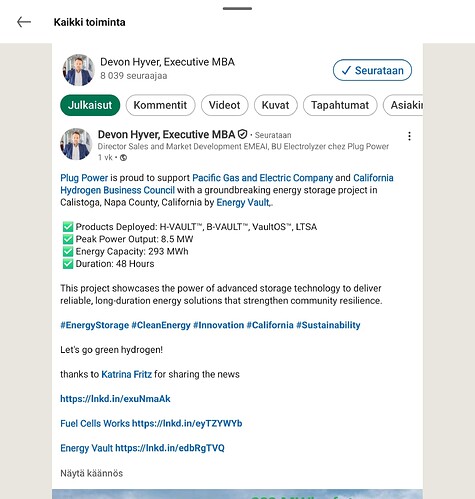
Task: Open the post author name Devon Hyver, Executive MBA
Action: [166, 134]
